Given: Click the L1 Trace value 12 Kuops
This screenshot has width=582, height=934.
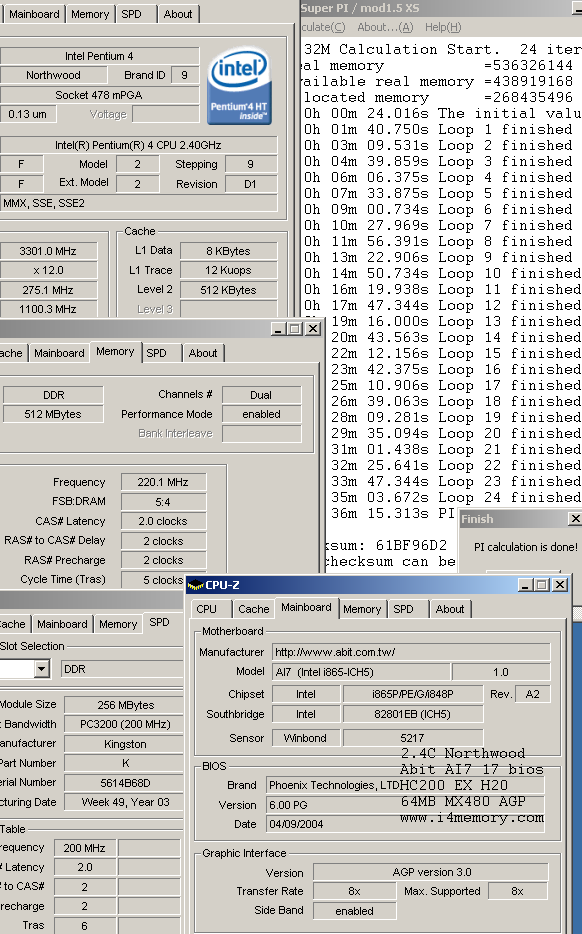Looking at the screenshot, I should (229, 270).
